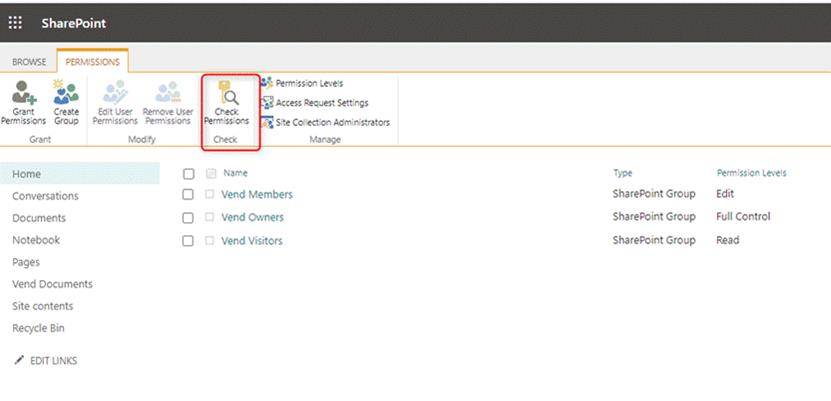
Task: Click the Grant Permissions button label
Action: coord(24,117)
